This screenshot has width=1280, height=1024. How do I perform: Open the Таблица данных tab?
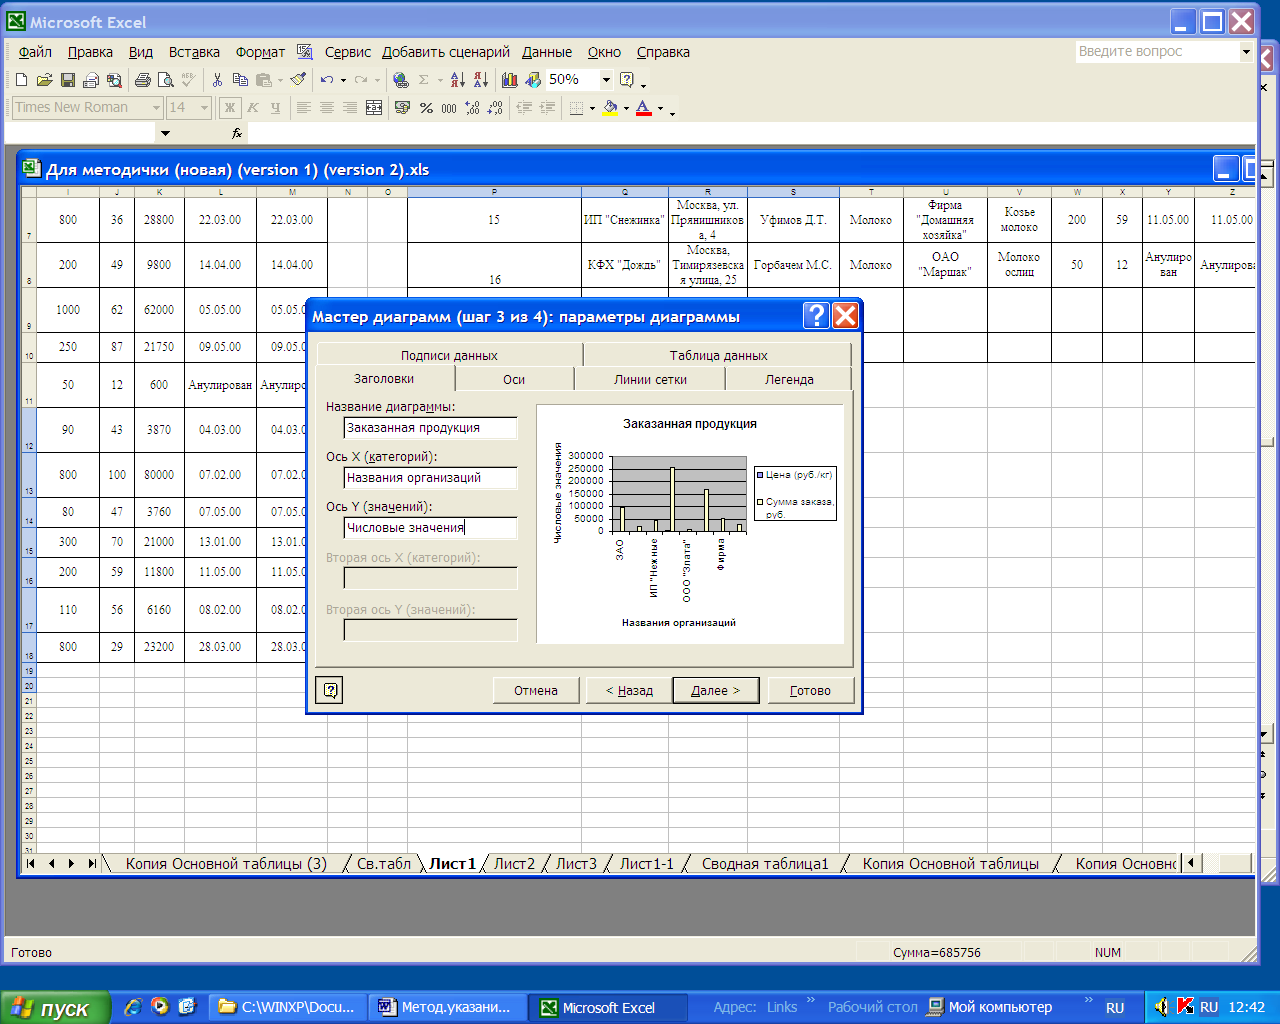tap(718, 355)
